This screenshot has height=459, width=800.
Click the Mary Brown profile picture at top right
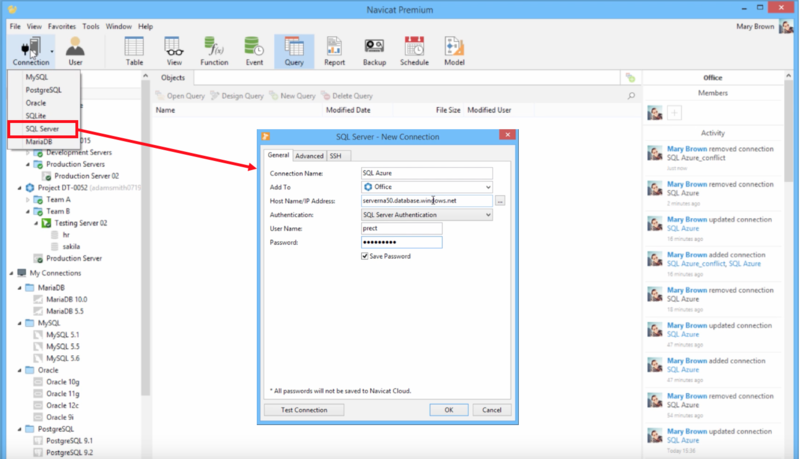point(786,27)
